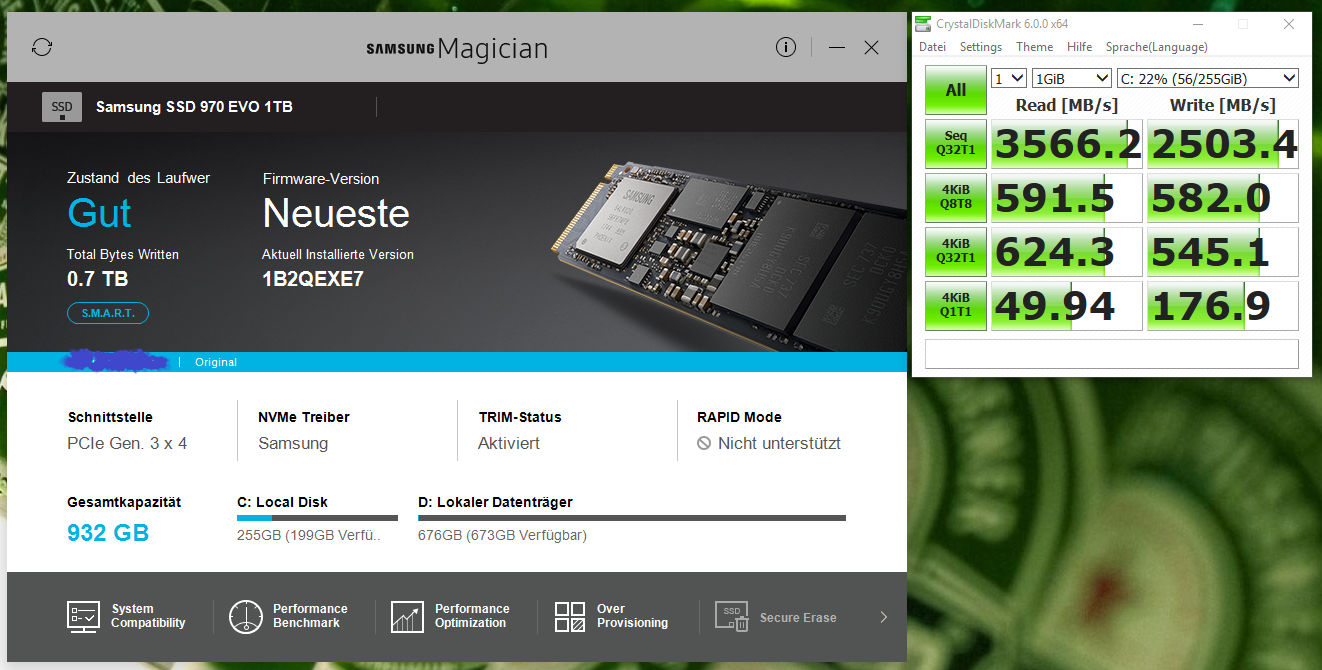Screen dimensions: 1322x670
Task: Click the Seq read result 3566.2
Action: click(x=1066, y=144)
